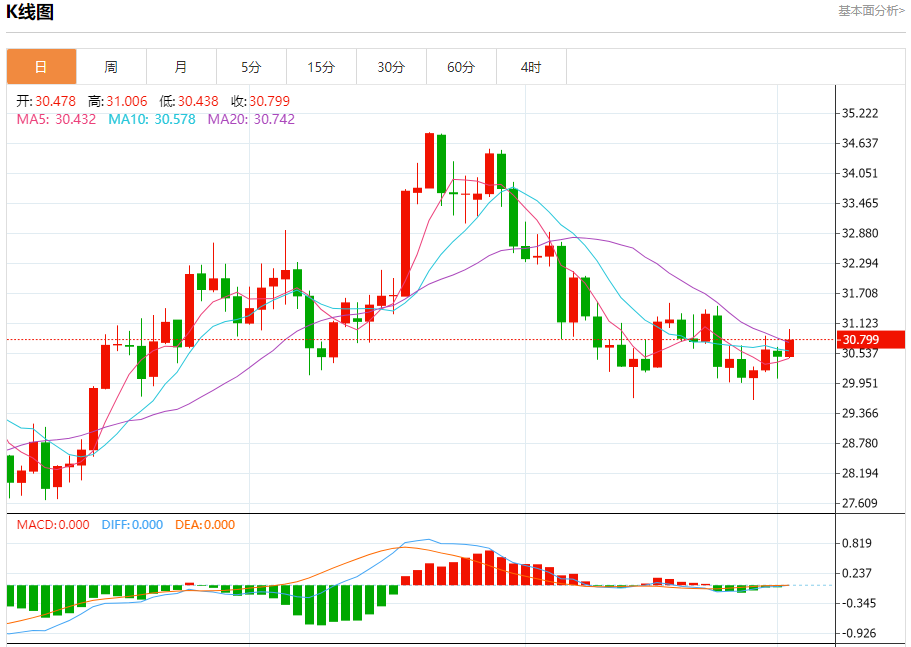
Task: Click the 0.237 MACD axis label
Action: [857, 573]
